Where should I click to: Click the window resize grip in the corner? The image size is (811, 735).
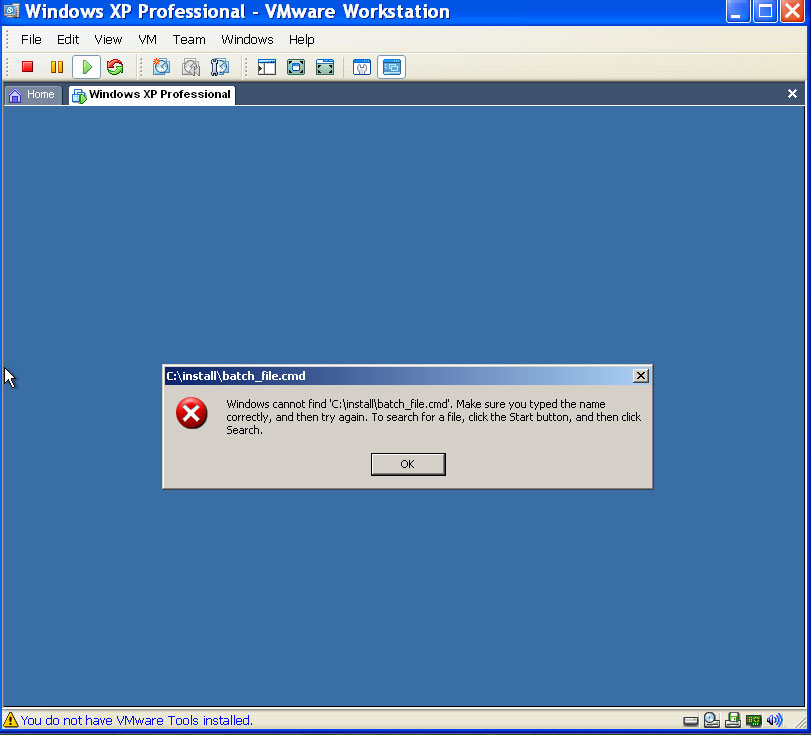pos(801,722)
